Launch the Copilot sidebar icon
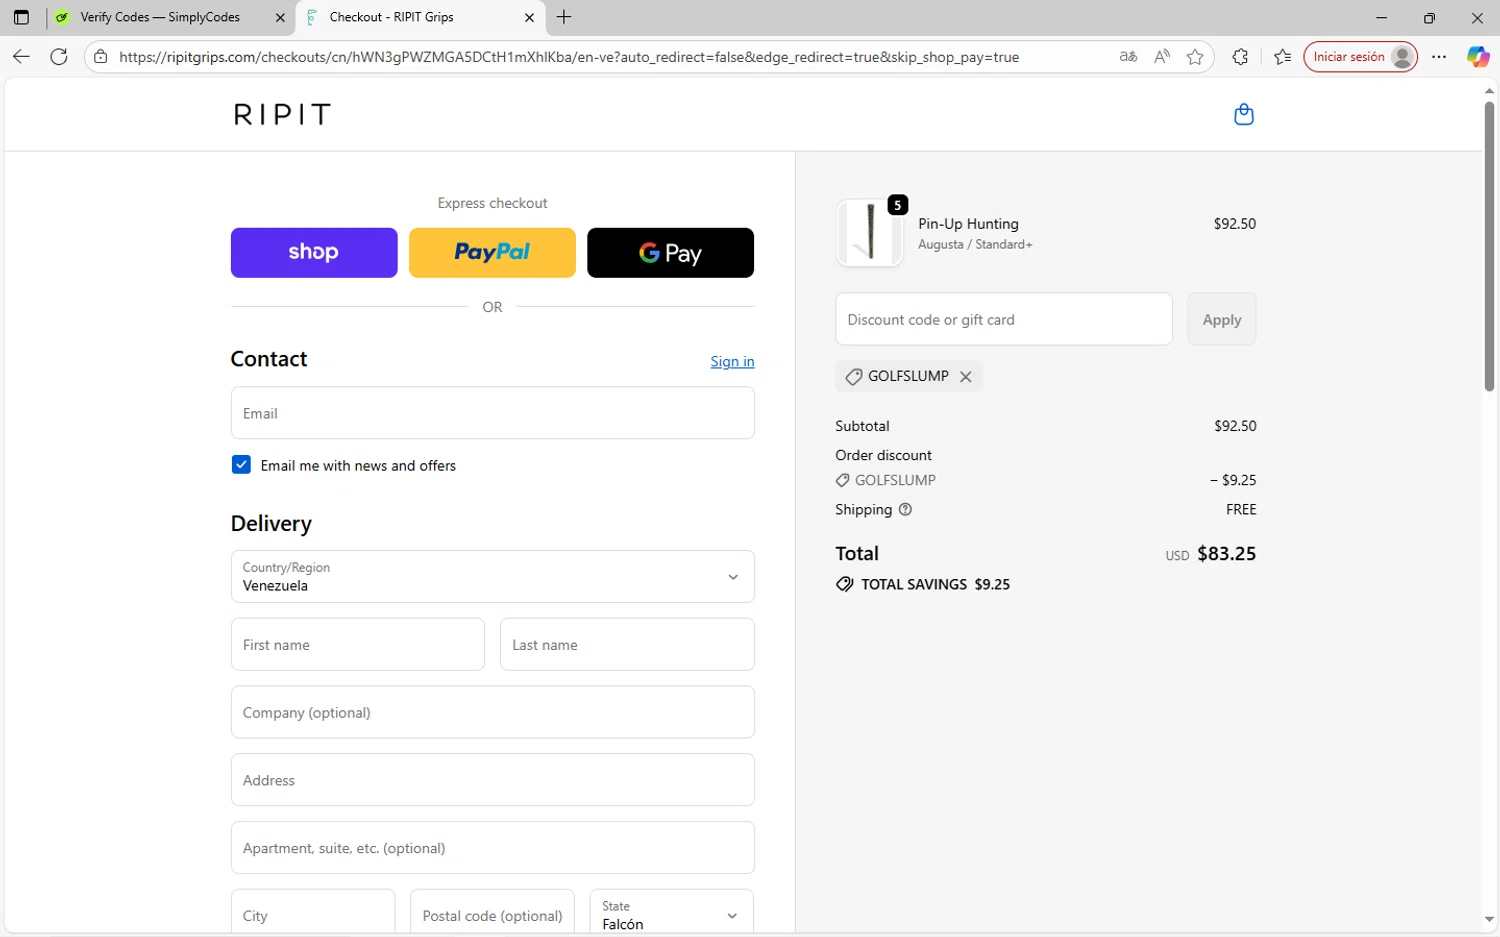Image resolution: width=1500 pixels, height=937 pixels. [x=1477, y=57]
